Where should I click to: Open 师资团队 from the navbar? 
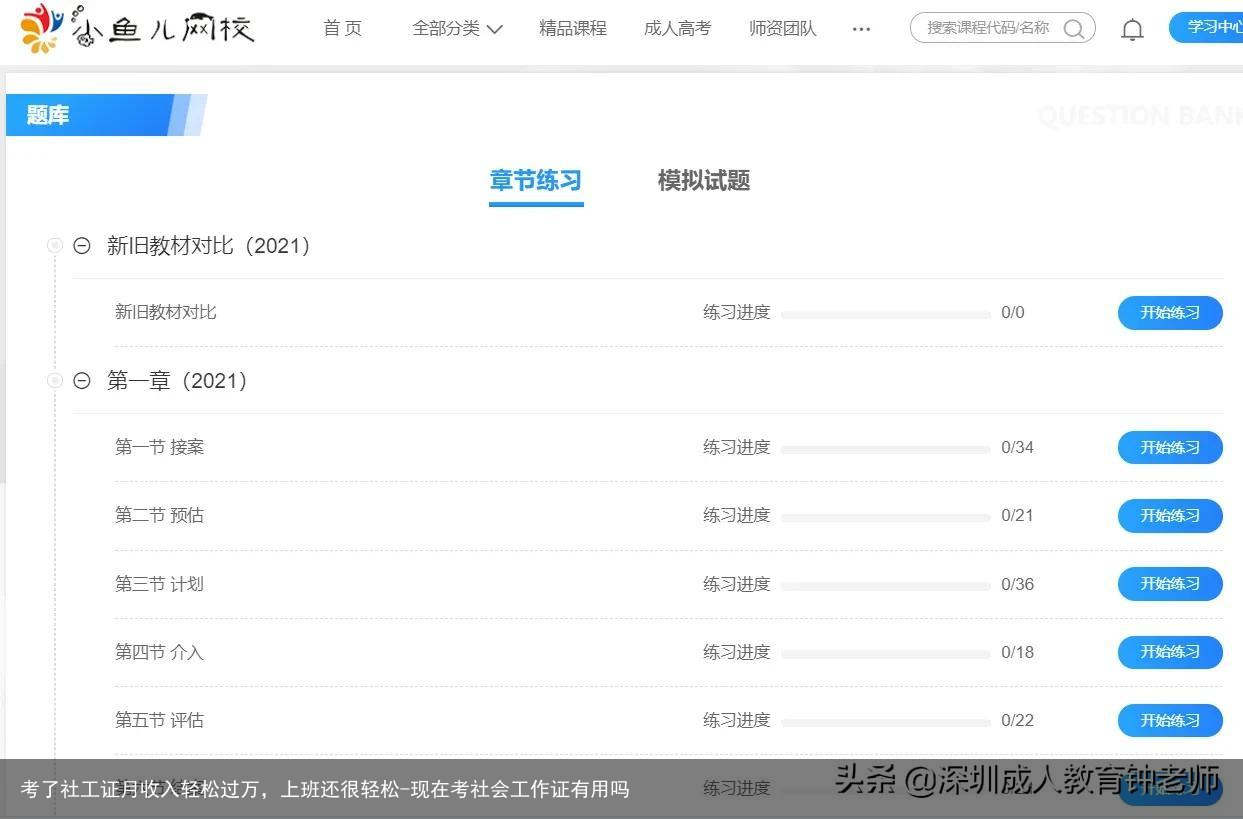(x=782, y=28)
